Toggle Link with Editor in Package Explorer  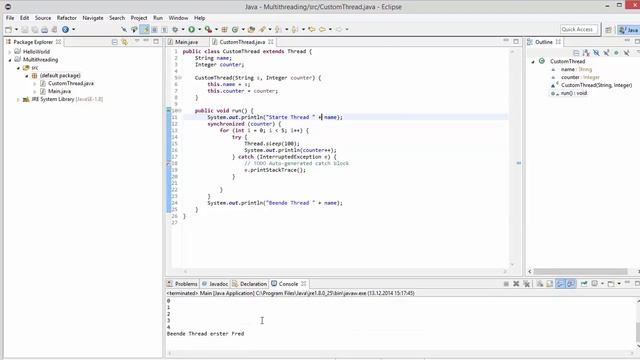(124, 42)
